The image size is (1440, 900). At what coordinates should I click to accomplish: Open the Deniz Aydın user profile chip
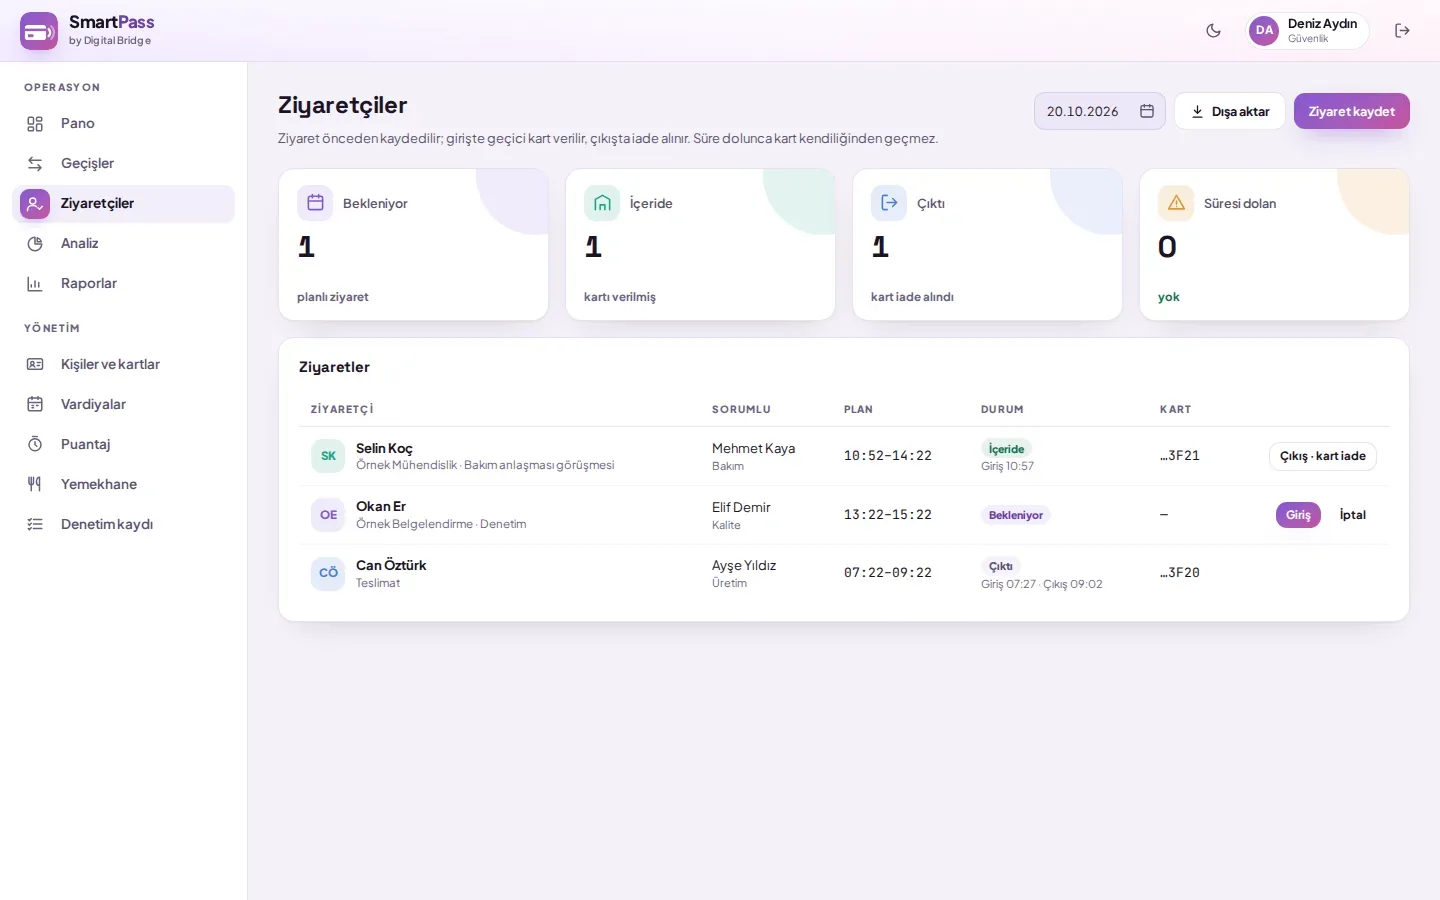(1307, 31)
